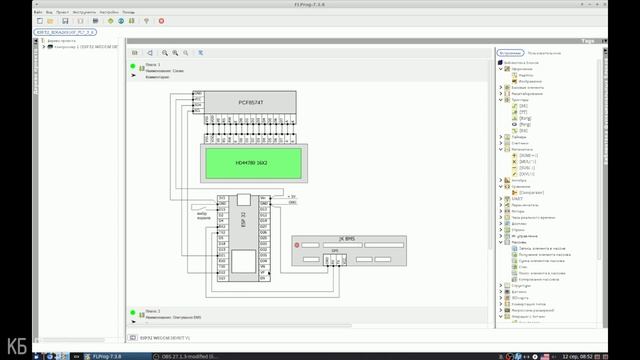Expand Контроллер 1 node in project tree
The height and width of the screenshot is (360, 640).
click(x=44, y=47)
